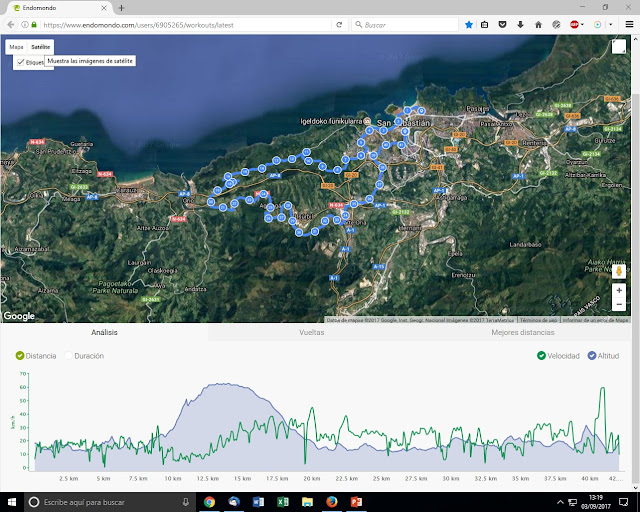Zoom in the map with plus
This screenshot has height=512, width=640.
(619, 290)
